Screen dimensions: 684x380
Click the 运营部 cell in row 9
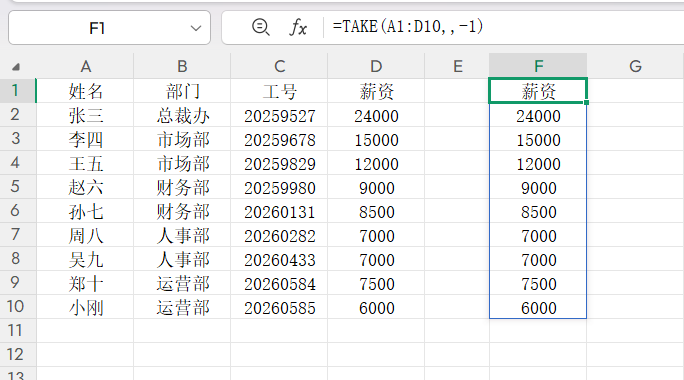coord(182,284)
